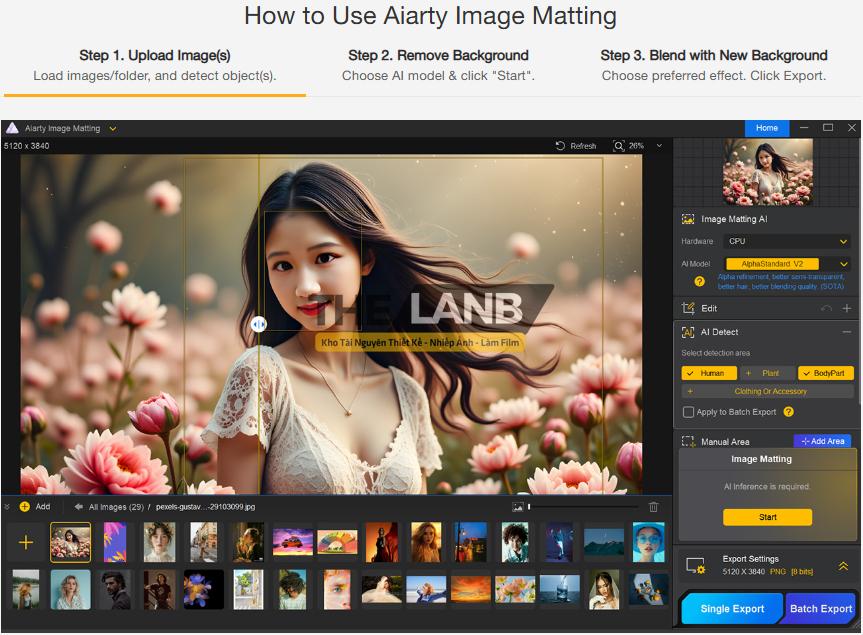Open the Hardware CPU dropdown
This screenshot has width=863, height=635.
[x=786, y=241]
